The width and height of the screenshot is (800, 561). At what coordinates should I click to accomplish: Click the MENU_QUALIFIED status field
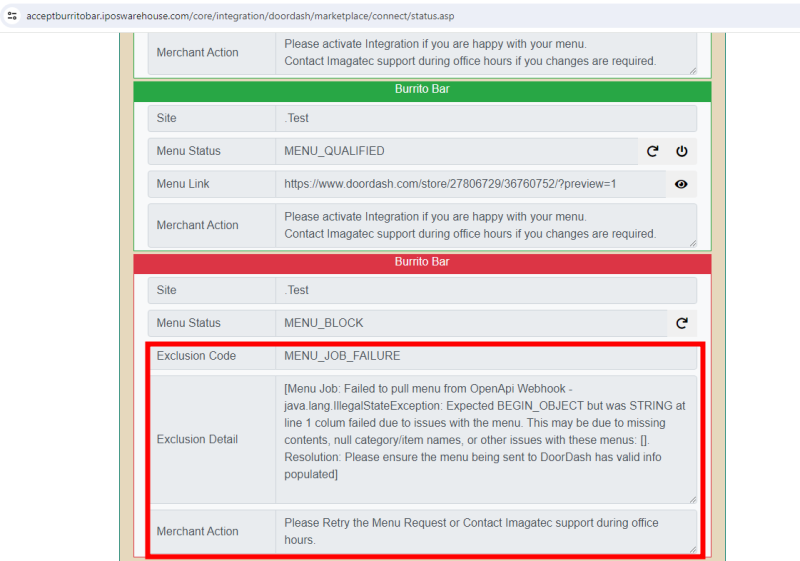pyautogui.click(x=455, y=151)
